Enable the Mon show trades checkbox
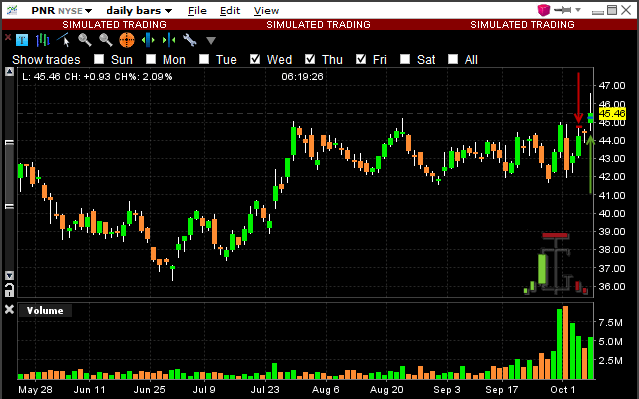Viewport: 639px width, 399px height. pyautogui.click(x=151, y=59)
